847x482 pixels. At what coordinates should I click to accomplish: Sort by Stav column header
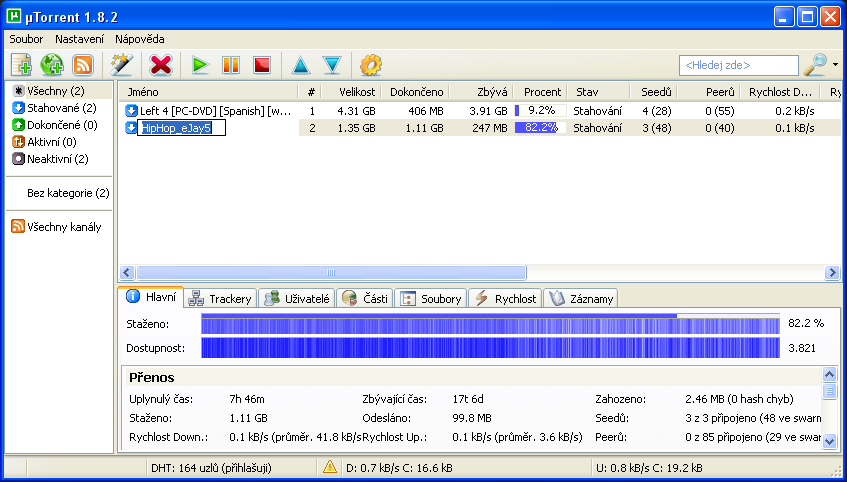point(599,92)
